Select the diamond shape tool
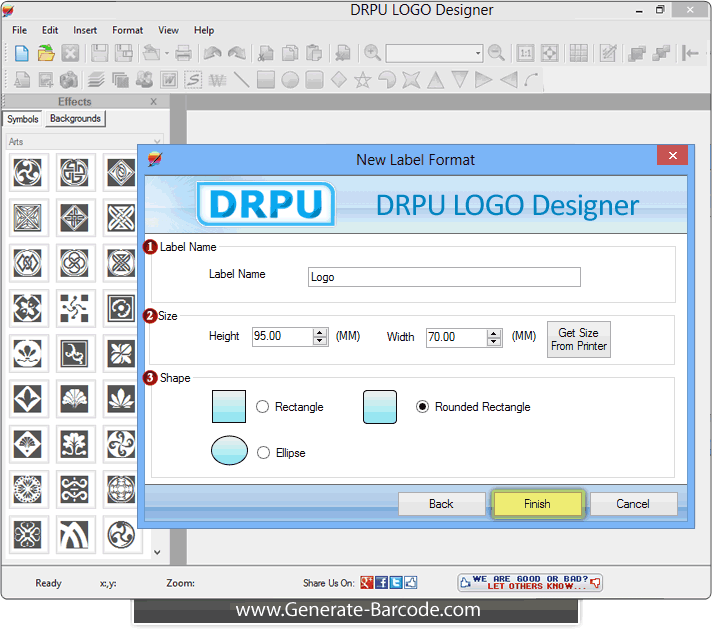Image resolution: width=712 pixels, height=629 pixels. point(339,80)
